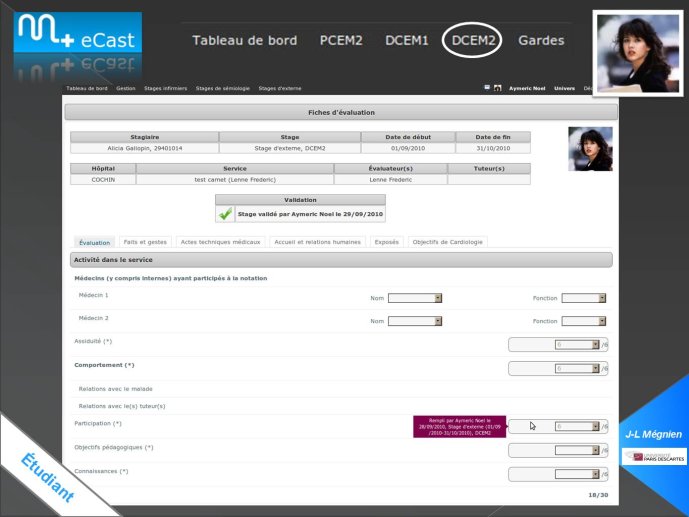Viewport: 689px width, 517px height.
Task: Open the large student portrait photo
Action: tap(638, 53)
